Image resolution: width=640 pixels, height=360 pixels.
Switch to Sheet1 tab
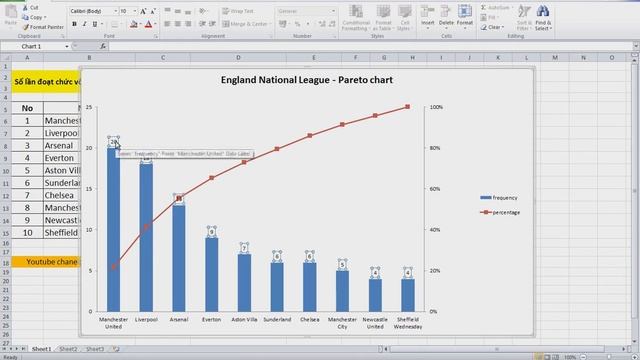(42, 349)
